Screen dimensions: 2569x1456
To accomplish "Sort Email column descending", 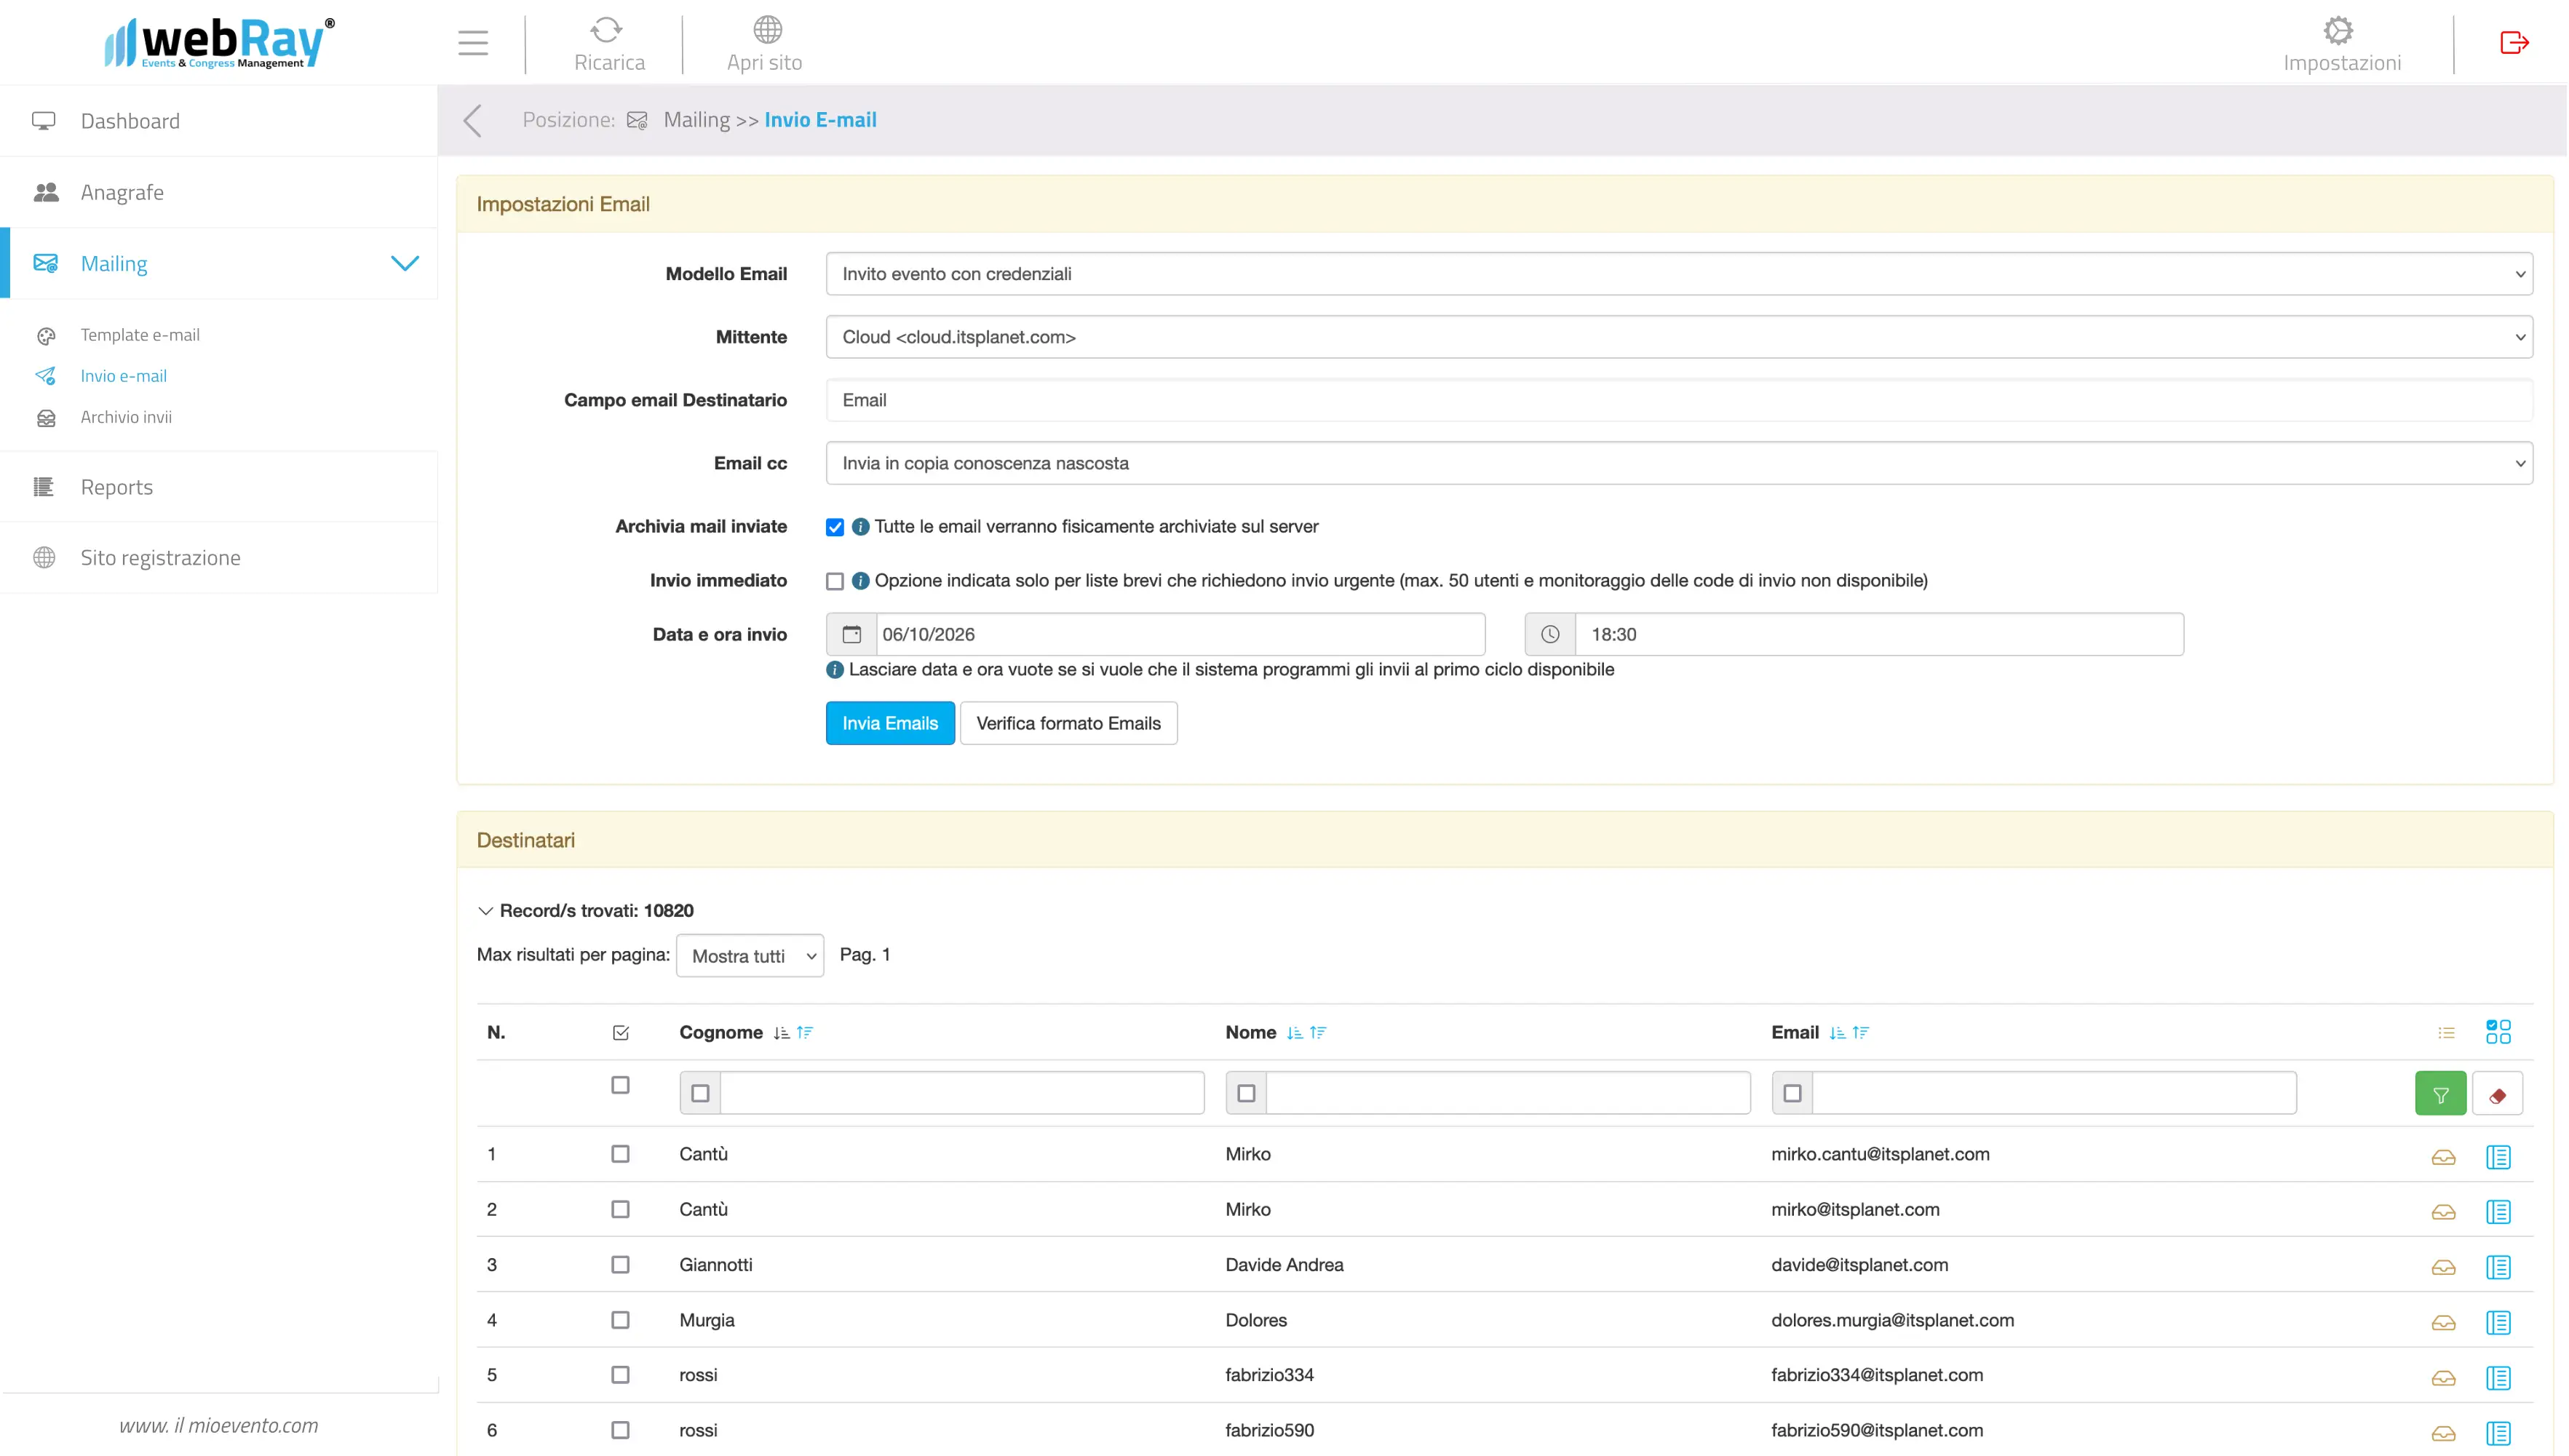I will pos(1860,1033).
